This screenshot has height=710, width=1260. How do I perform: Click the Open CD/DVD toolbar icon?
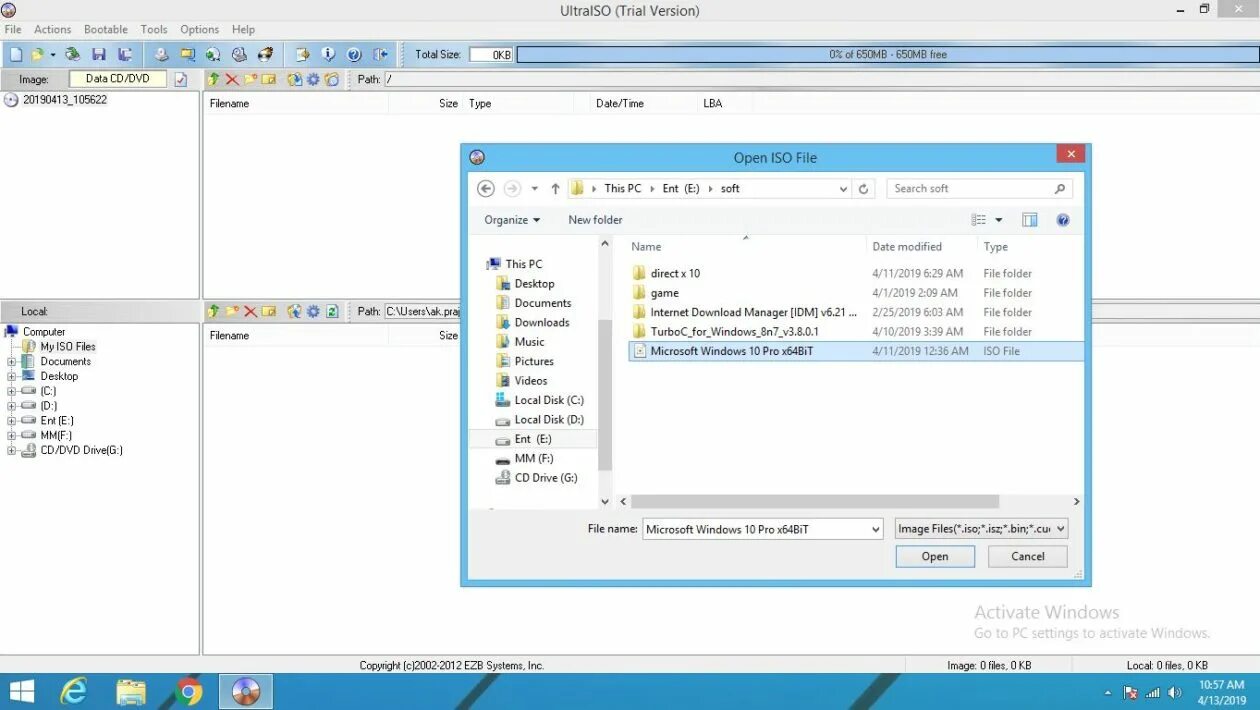pyautogui.click(x=73, y=54)
